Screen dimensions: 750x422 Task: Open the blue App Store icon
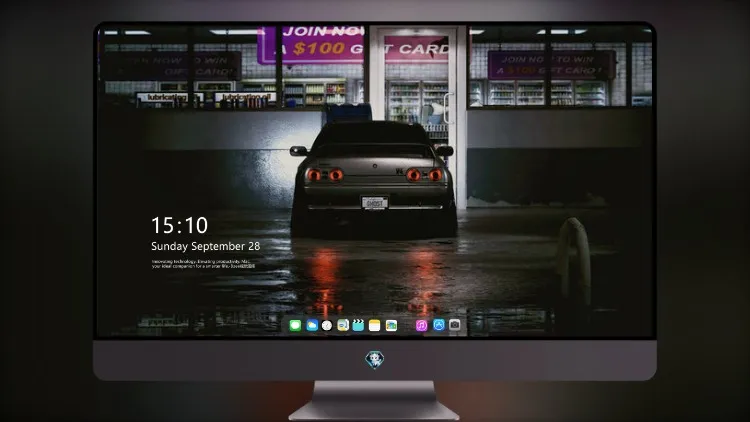point(439,325)
